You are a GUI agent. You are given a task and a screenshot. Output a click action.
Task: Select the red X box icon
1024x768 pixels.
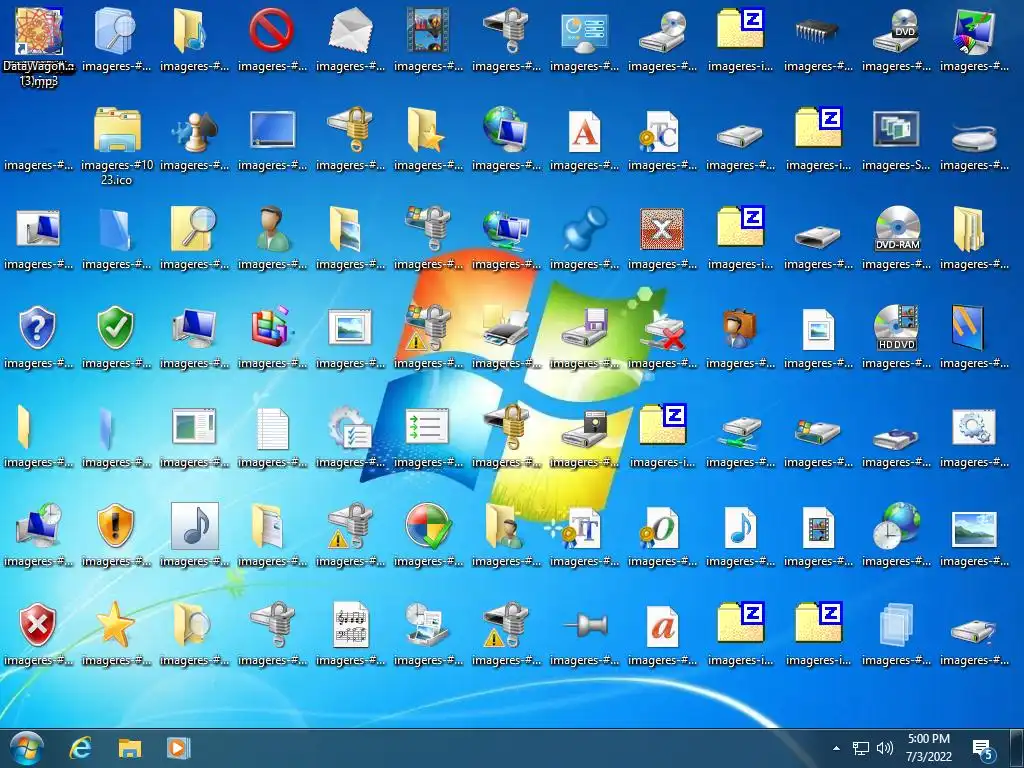(662, 229)
